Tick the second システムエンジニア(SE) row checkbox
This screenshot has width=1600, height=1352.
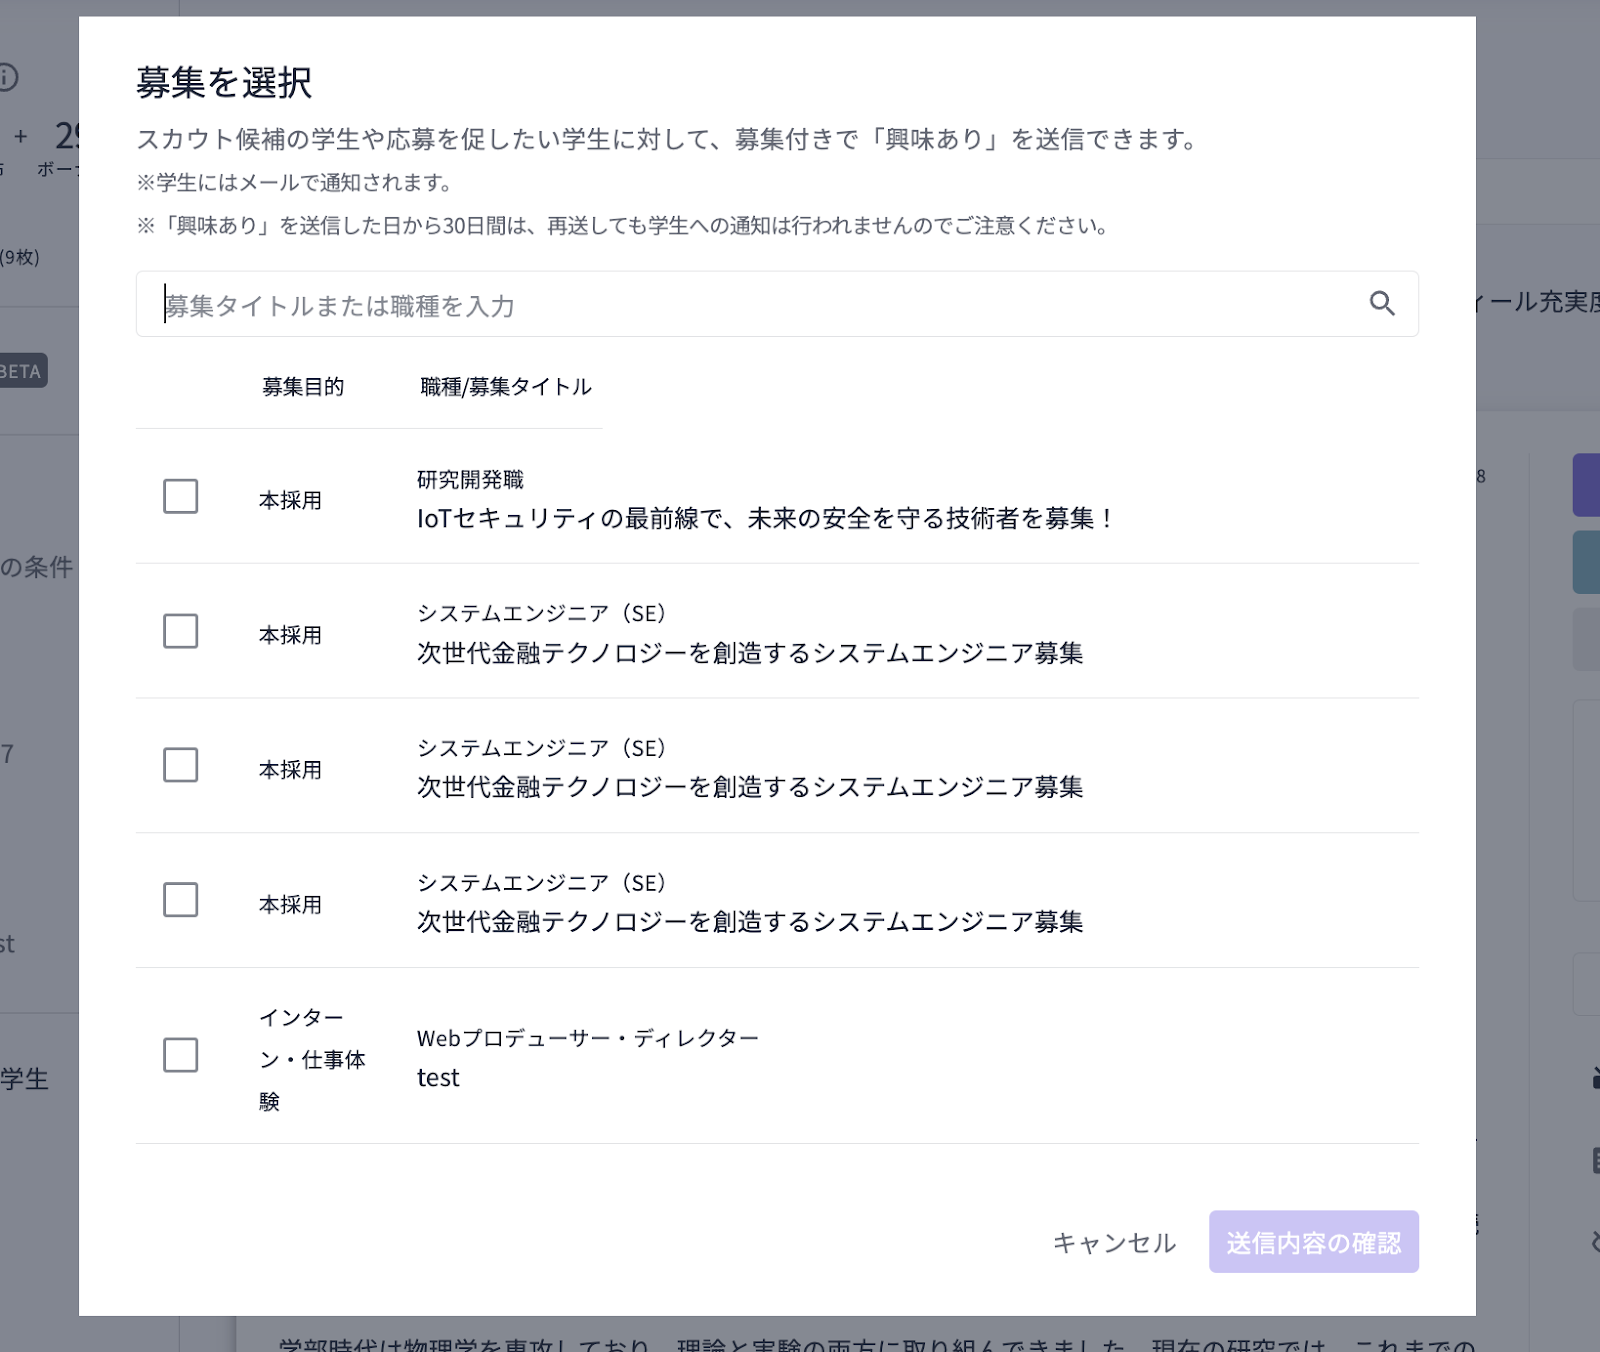click(181, 765)
